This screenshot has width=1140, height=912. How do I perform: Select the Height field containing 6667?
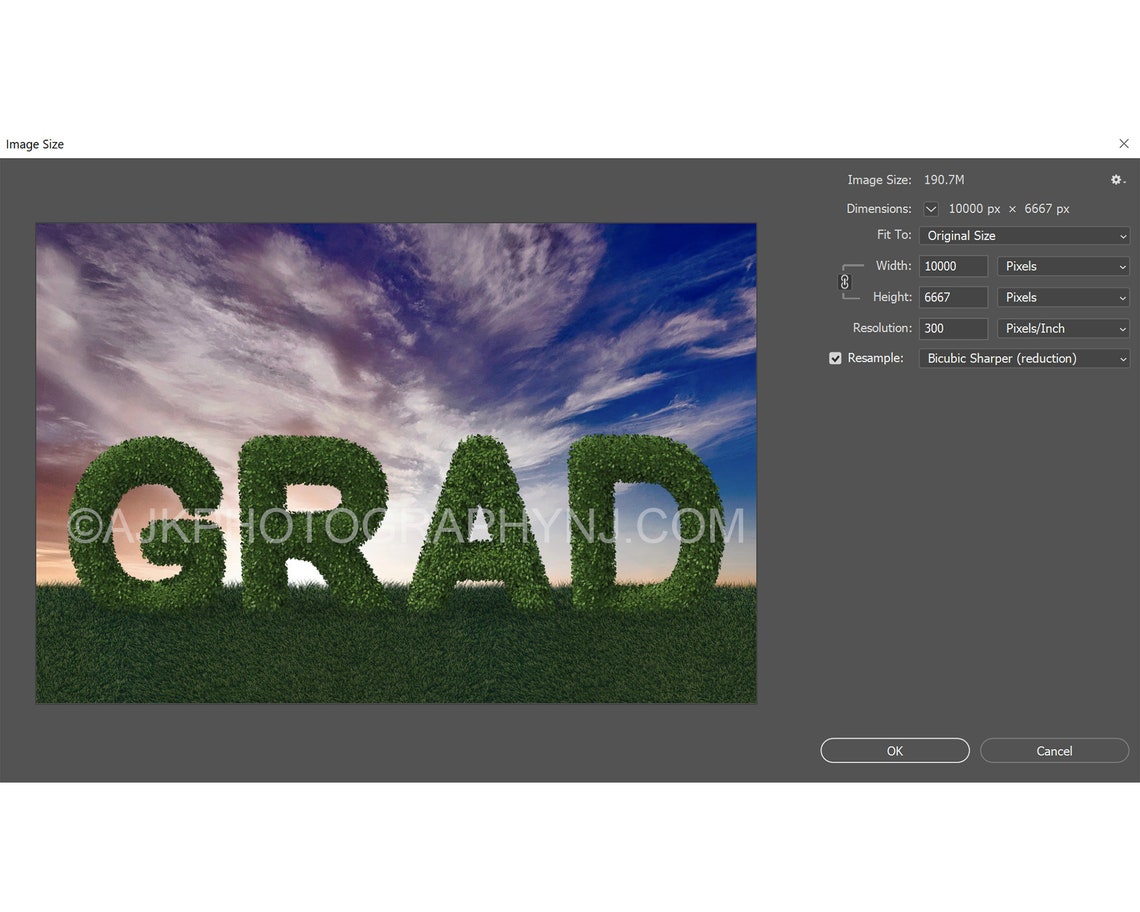pos(952,297)
